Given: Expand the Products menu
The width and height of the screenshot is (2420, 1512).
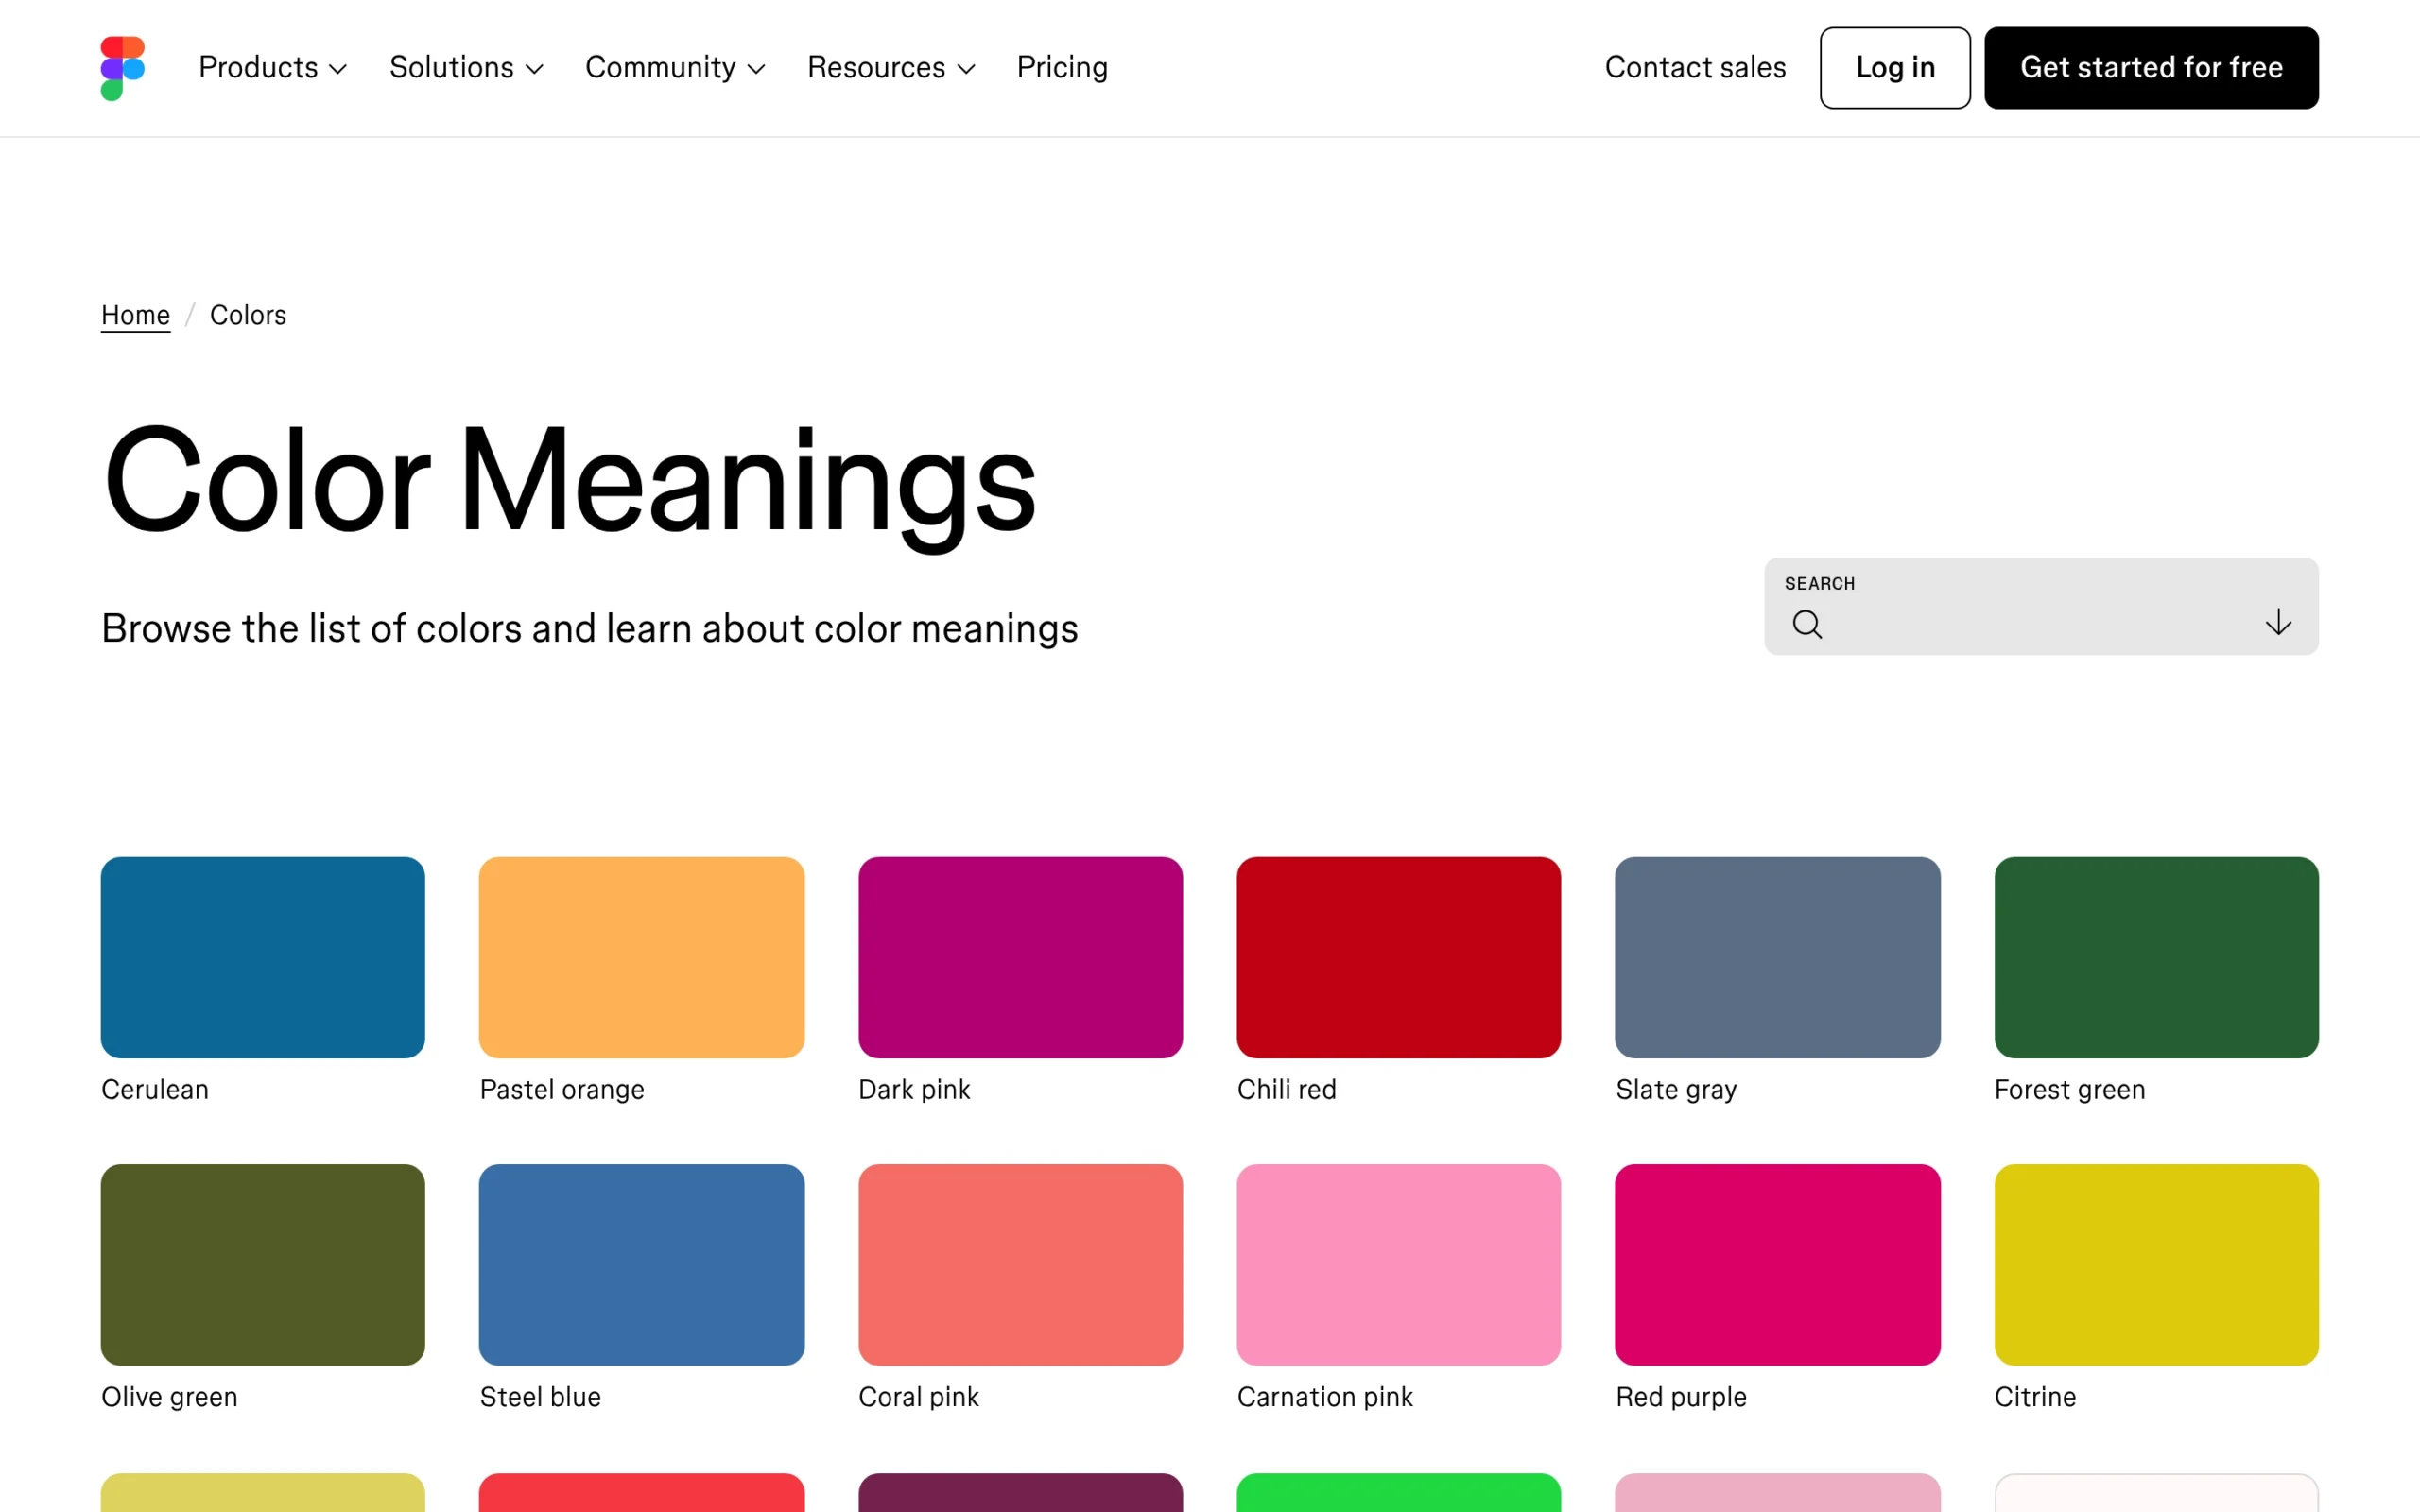Looking at the screenshot, I should coord(272,67).
